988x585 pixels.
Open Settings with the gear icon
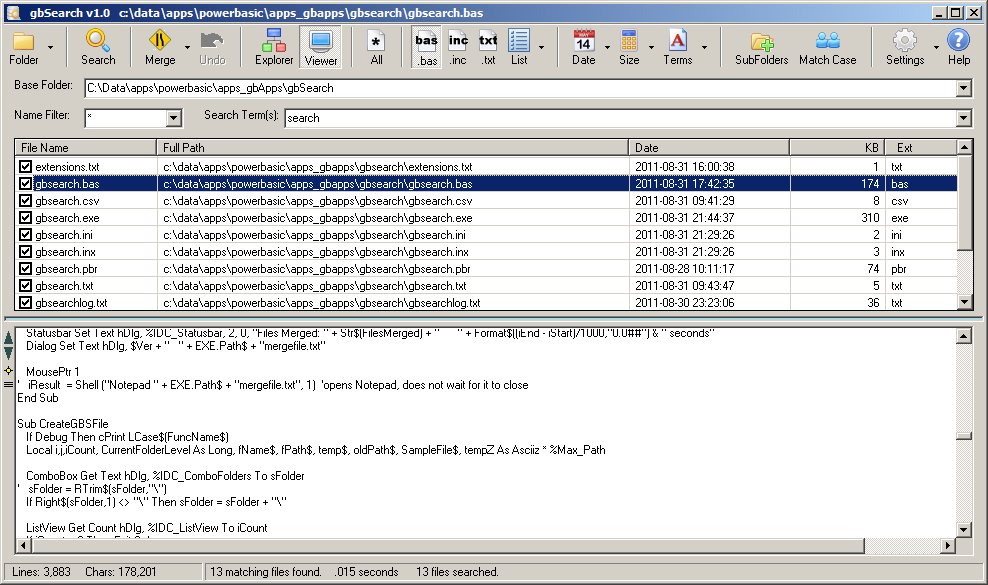(x=905, y=41)
